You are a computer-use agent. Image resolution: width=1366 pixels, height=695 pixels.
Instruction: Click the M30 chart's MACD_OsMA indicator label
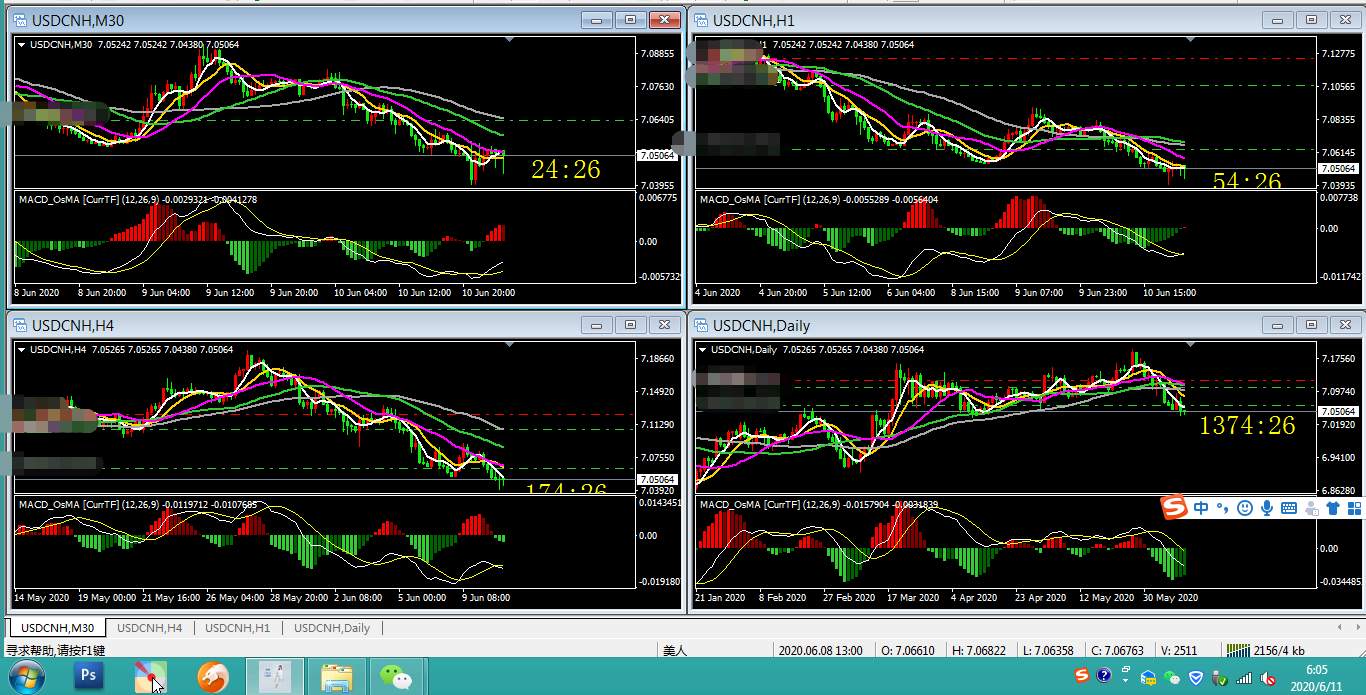[138, 200]
